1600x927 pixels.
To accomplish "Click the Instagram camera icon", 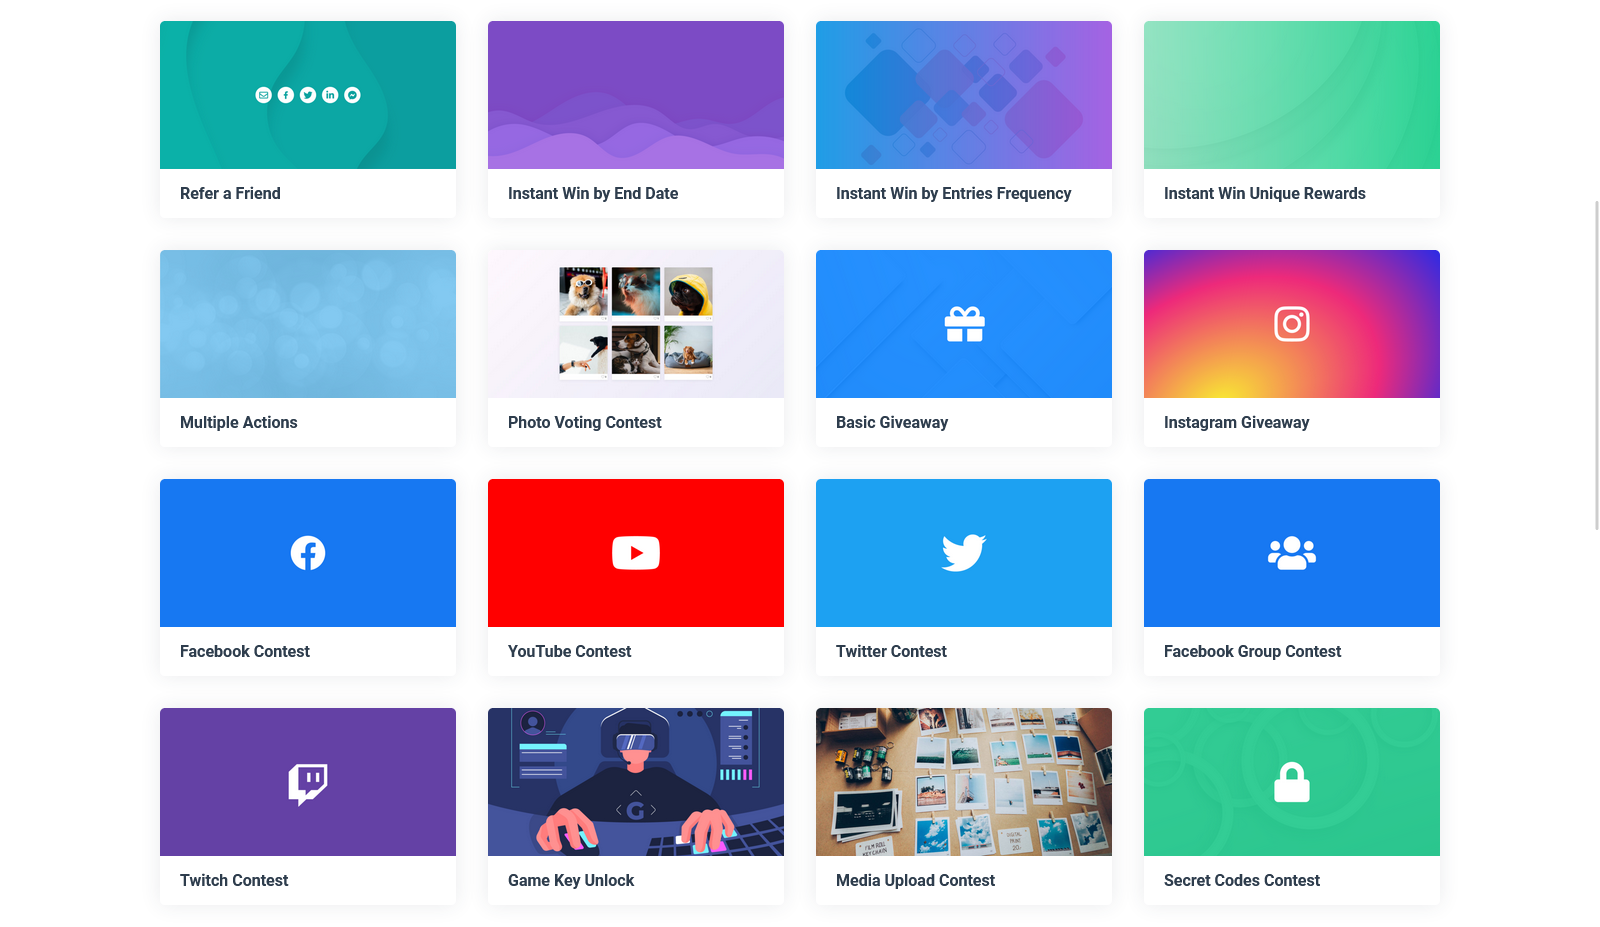I will coord(1292,324).
